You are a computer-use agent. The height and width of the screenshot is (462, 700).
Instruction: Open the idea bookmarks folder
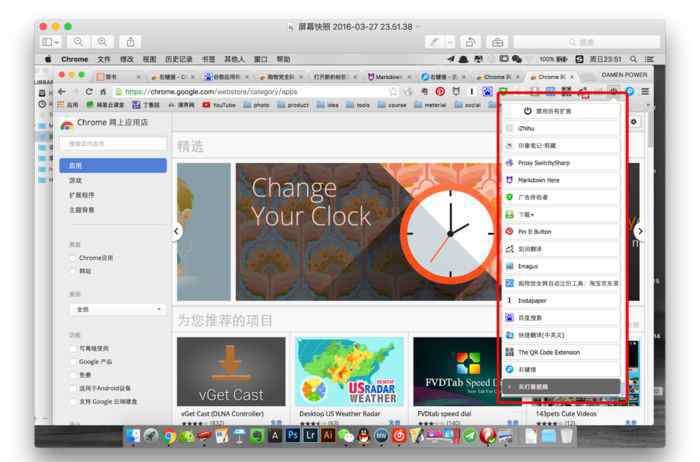[328, 105]
